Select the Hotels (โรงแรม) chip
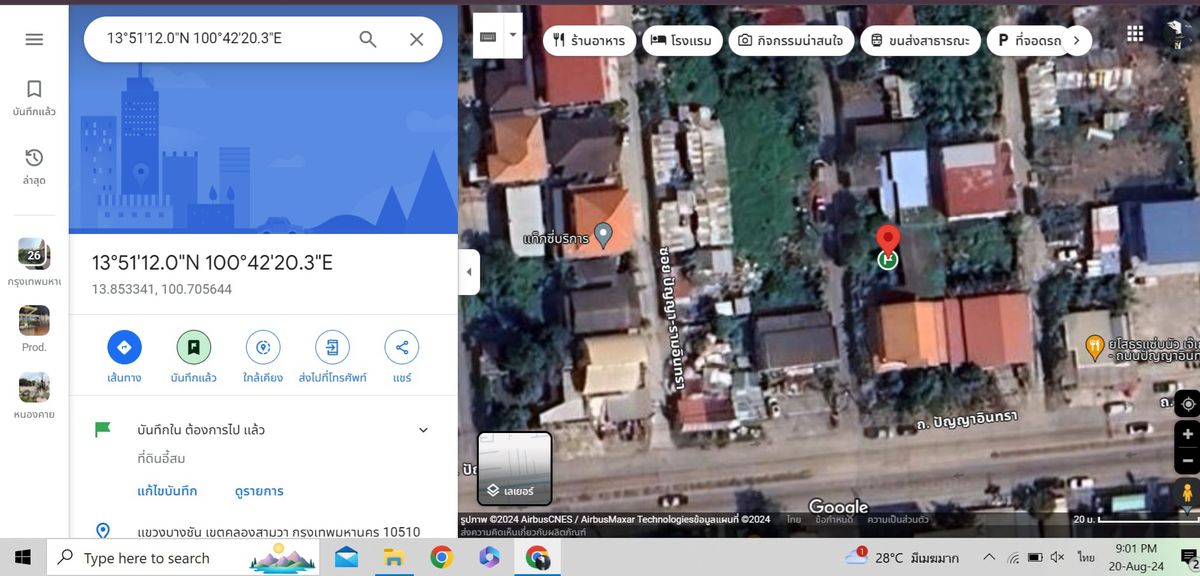This screenshot has width=1200, height=576. [681, 40]
